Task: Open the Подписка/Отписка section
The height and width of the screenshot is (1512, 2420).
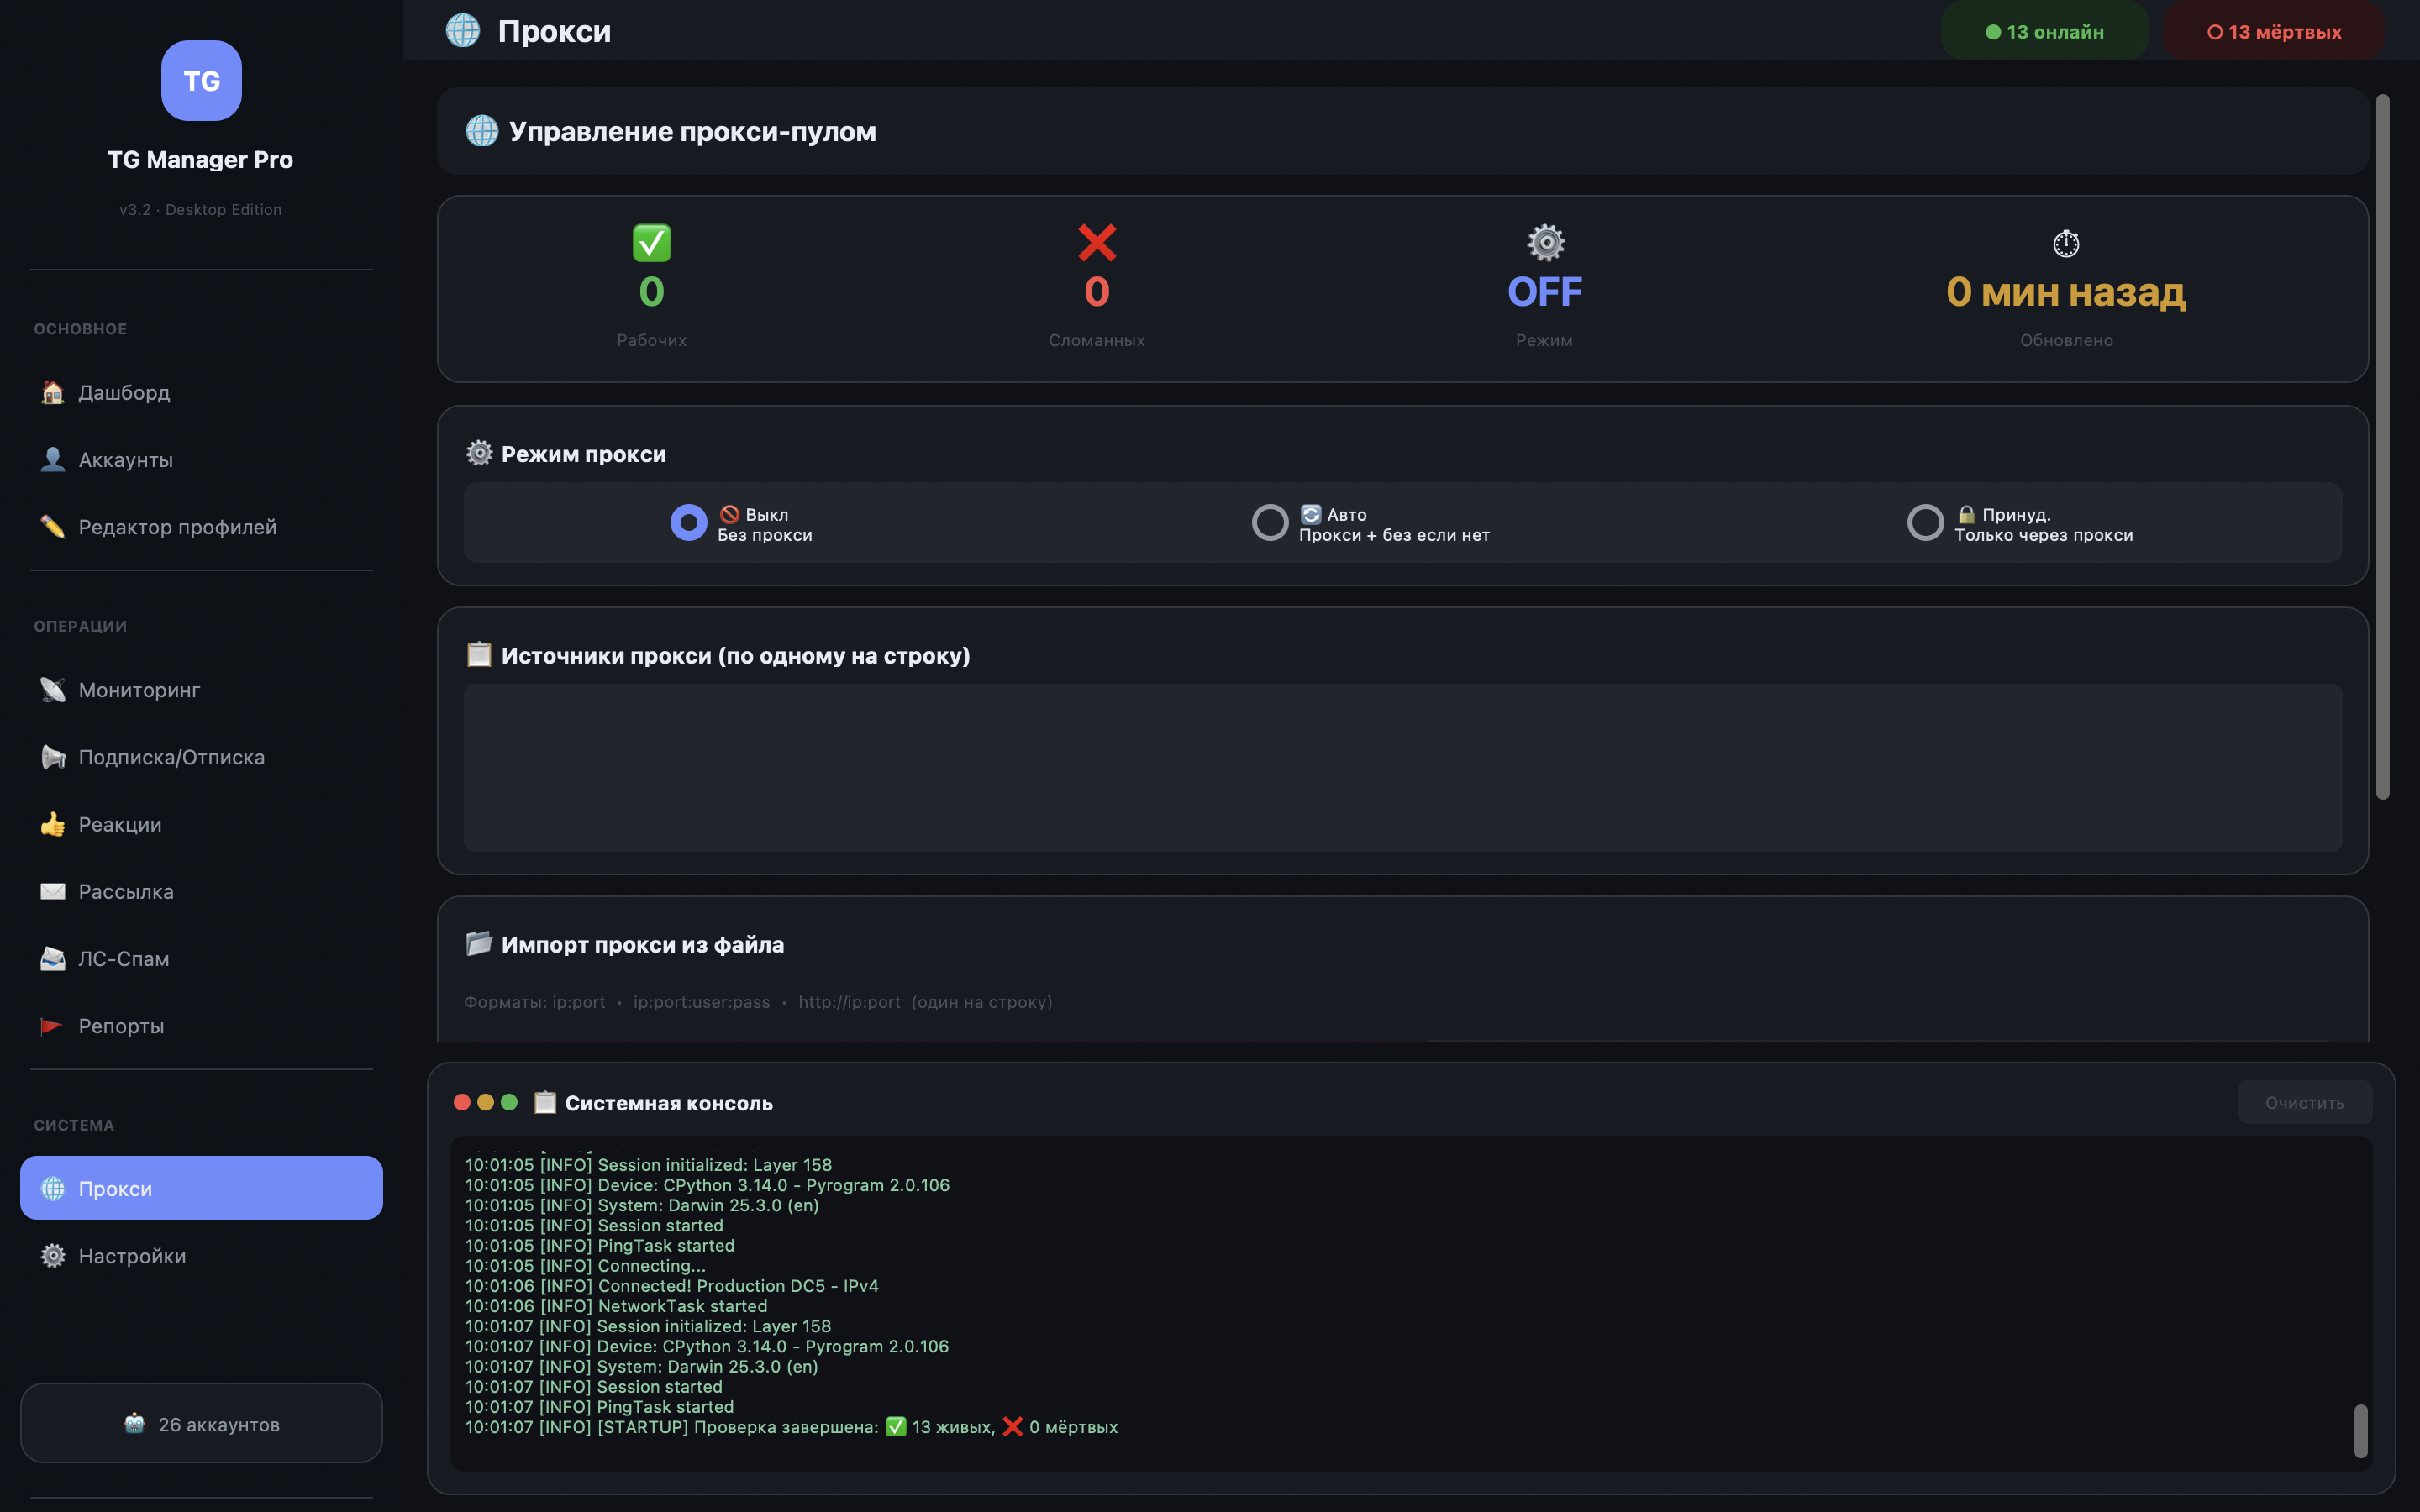Action: (x=171, y=757)
